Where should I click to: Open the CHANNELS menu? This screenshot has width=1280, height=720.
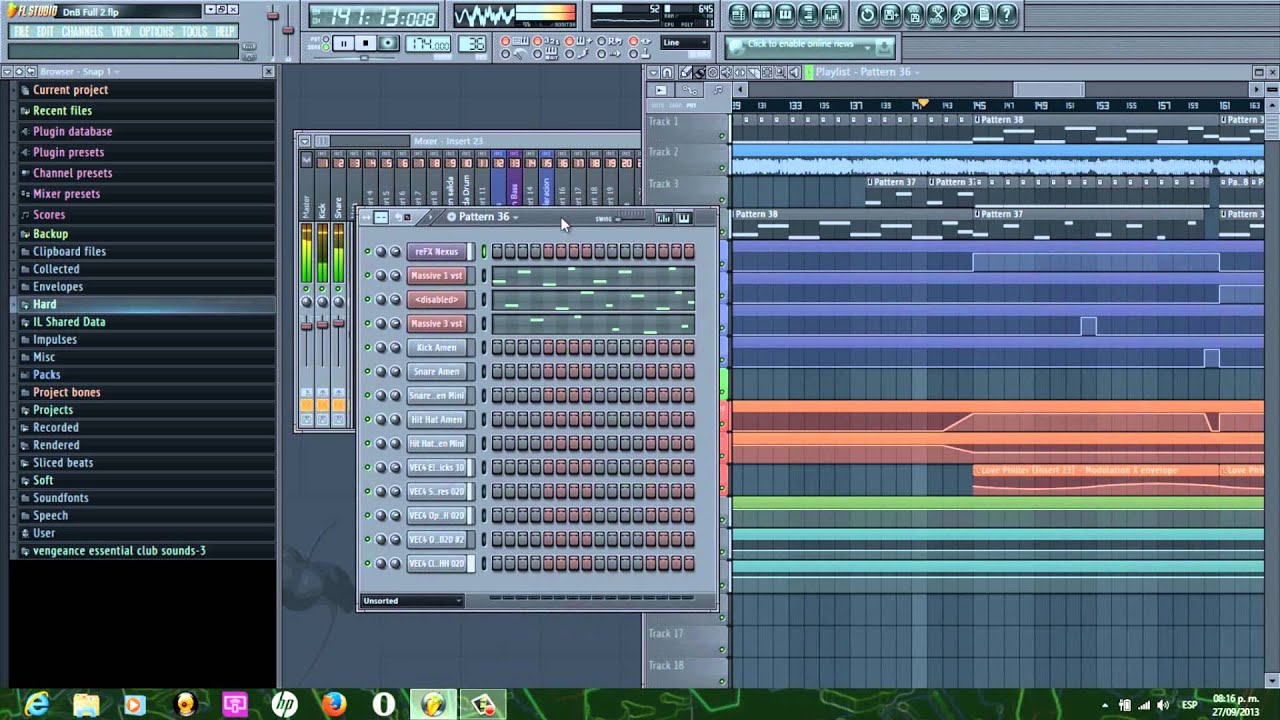pyautogui.click(x=82, y=32)
